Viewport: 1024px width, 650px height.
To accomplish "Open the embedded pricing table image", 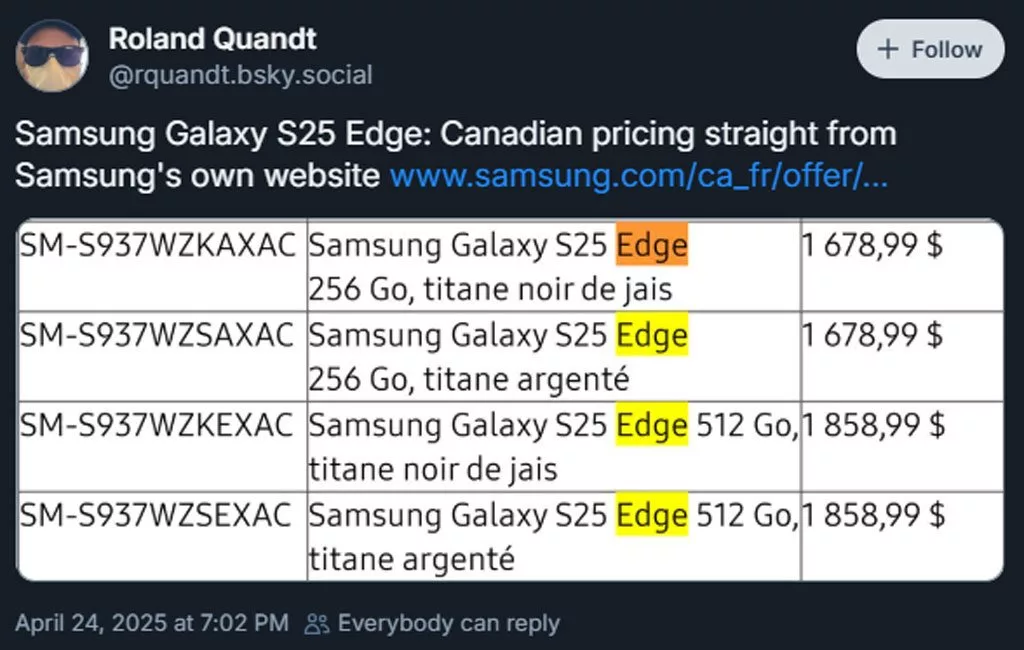I will click(x=510, y=400).
